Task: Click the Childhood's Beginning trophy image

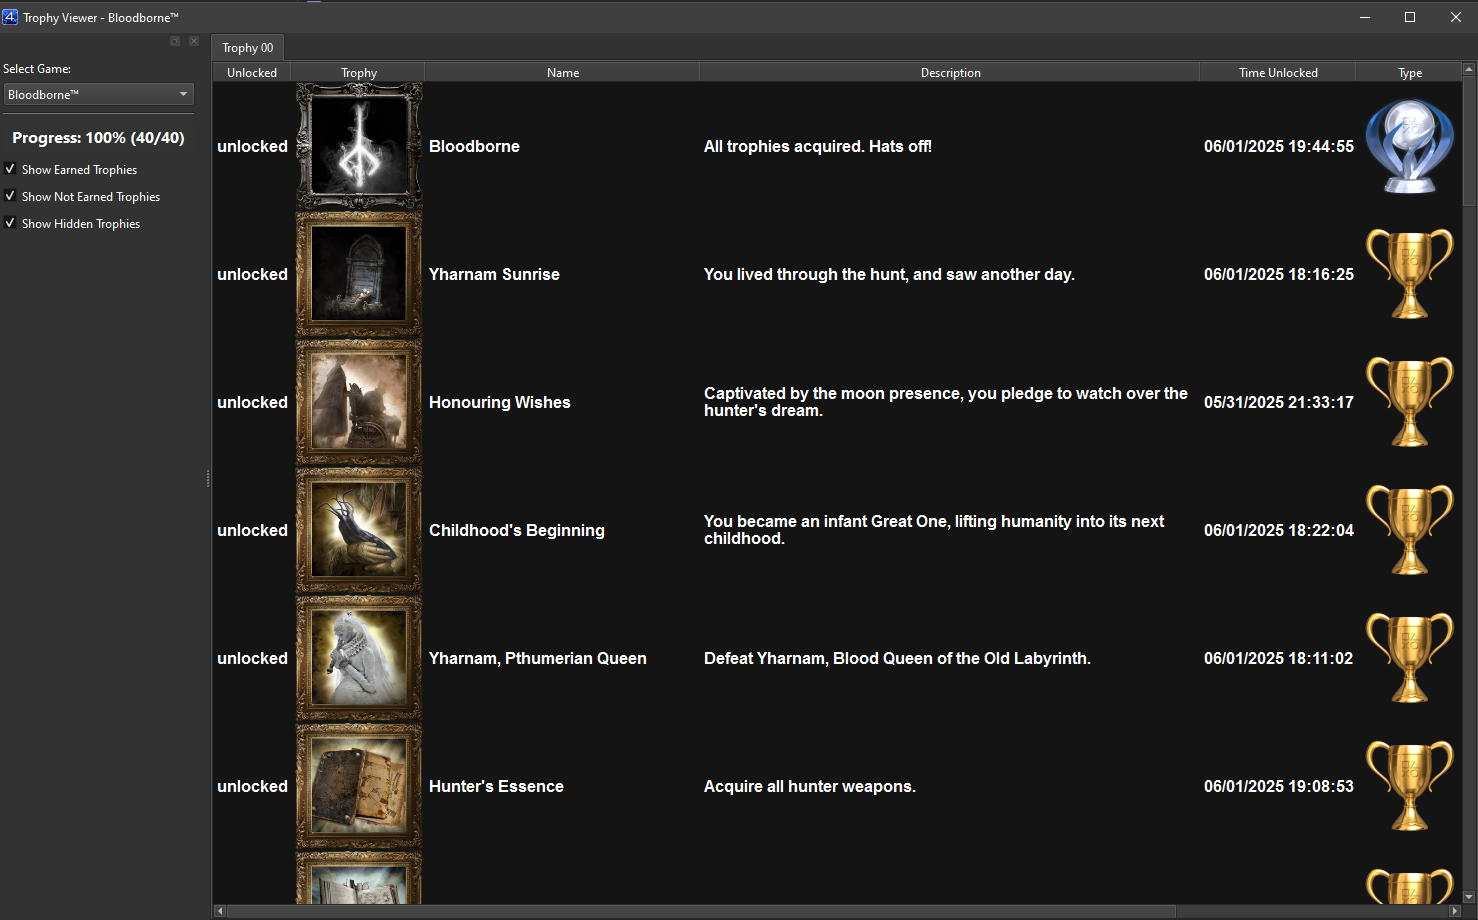Action: click(359, 530)
